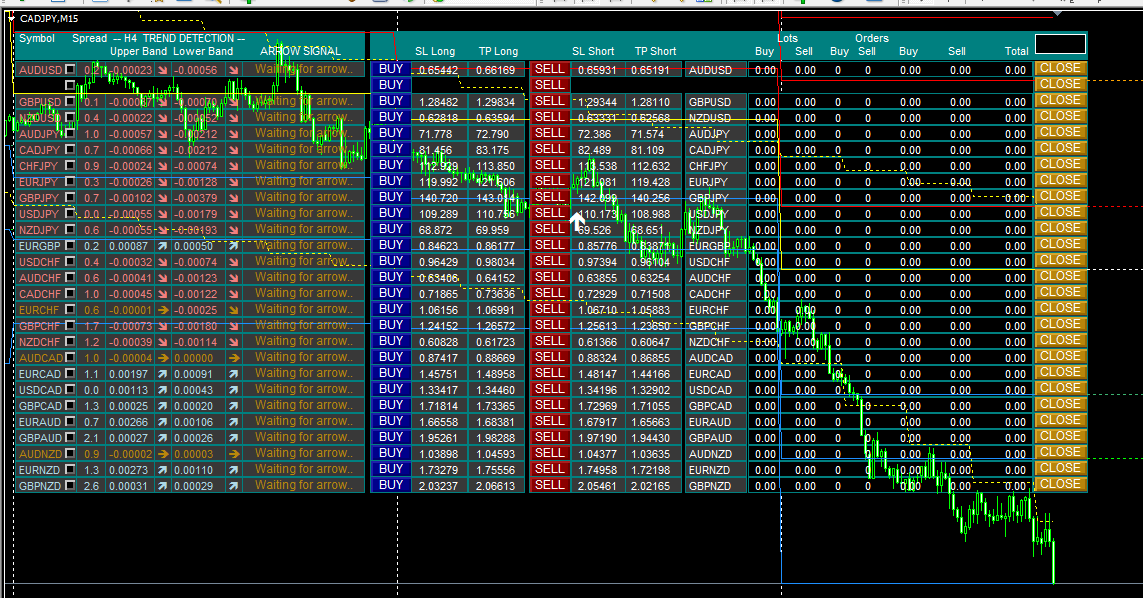Image resolution: width=1143 pixels, height=598 pixels.
Task: Tick the GBPAUD symbol checkbox
Action: click(70, 438)
